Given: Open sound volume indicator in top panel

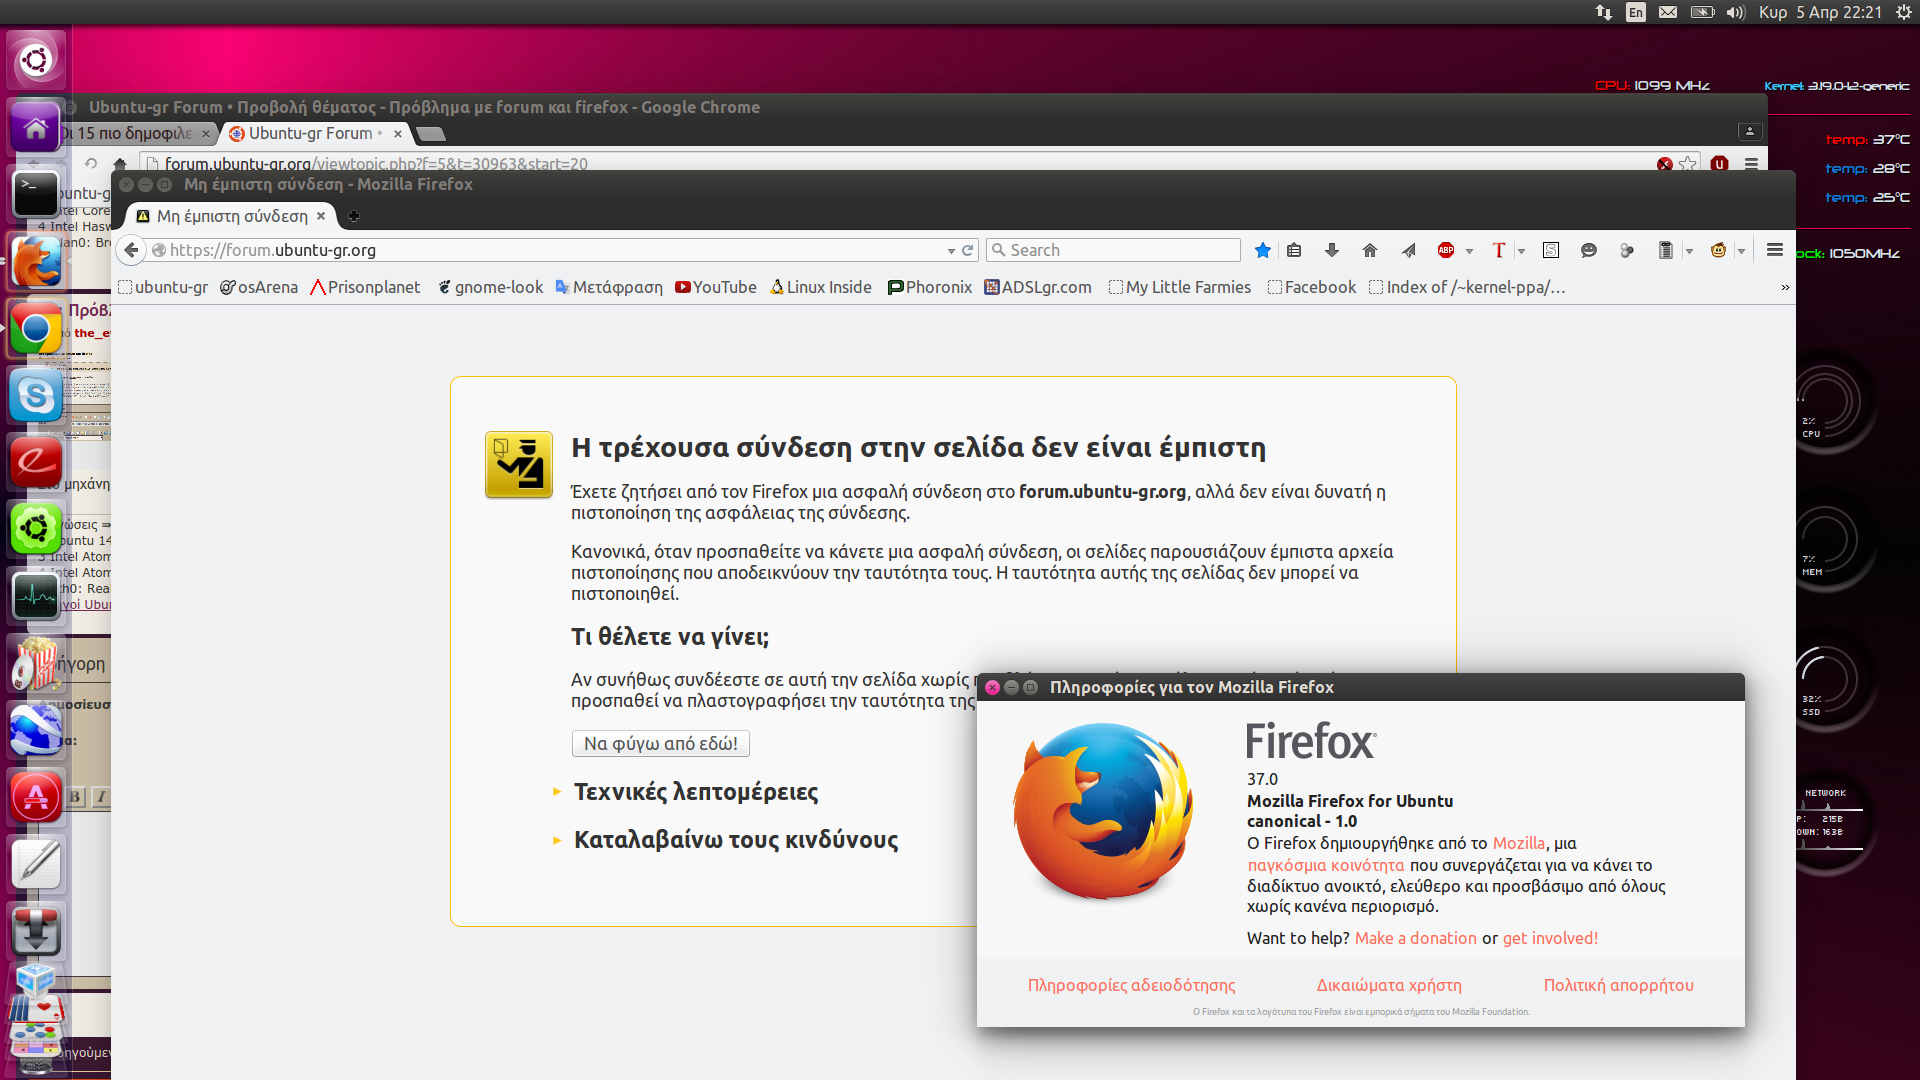Looking at the screenshot, I should pyautogui.click(x=1735, y=12).
